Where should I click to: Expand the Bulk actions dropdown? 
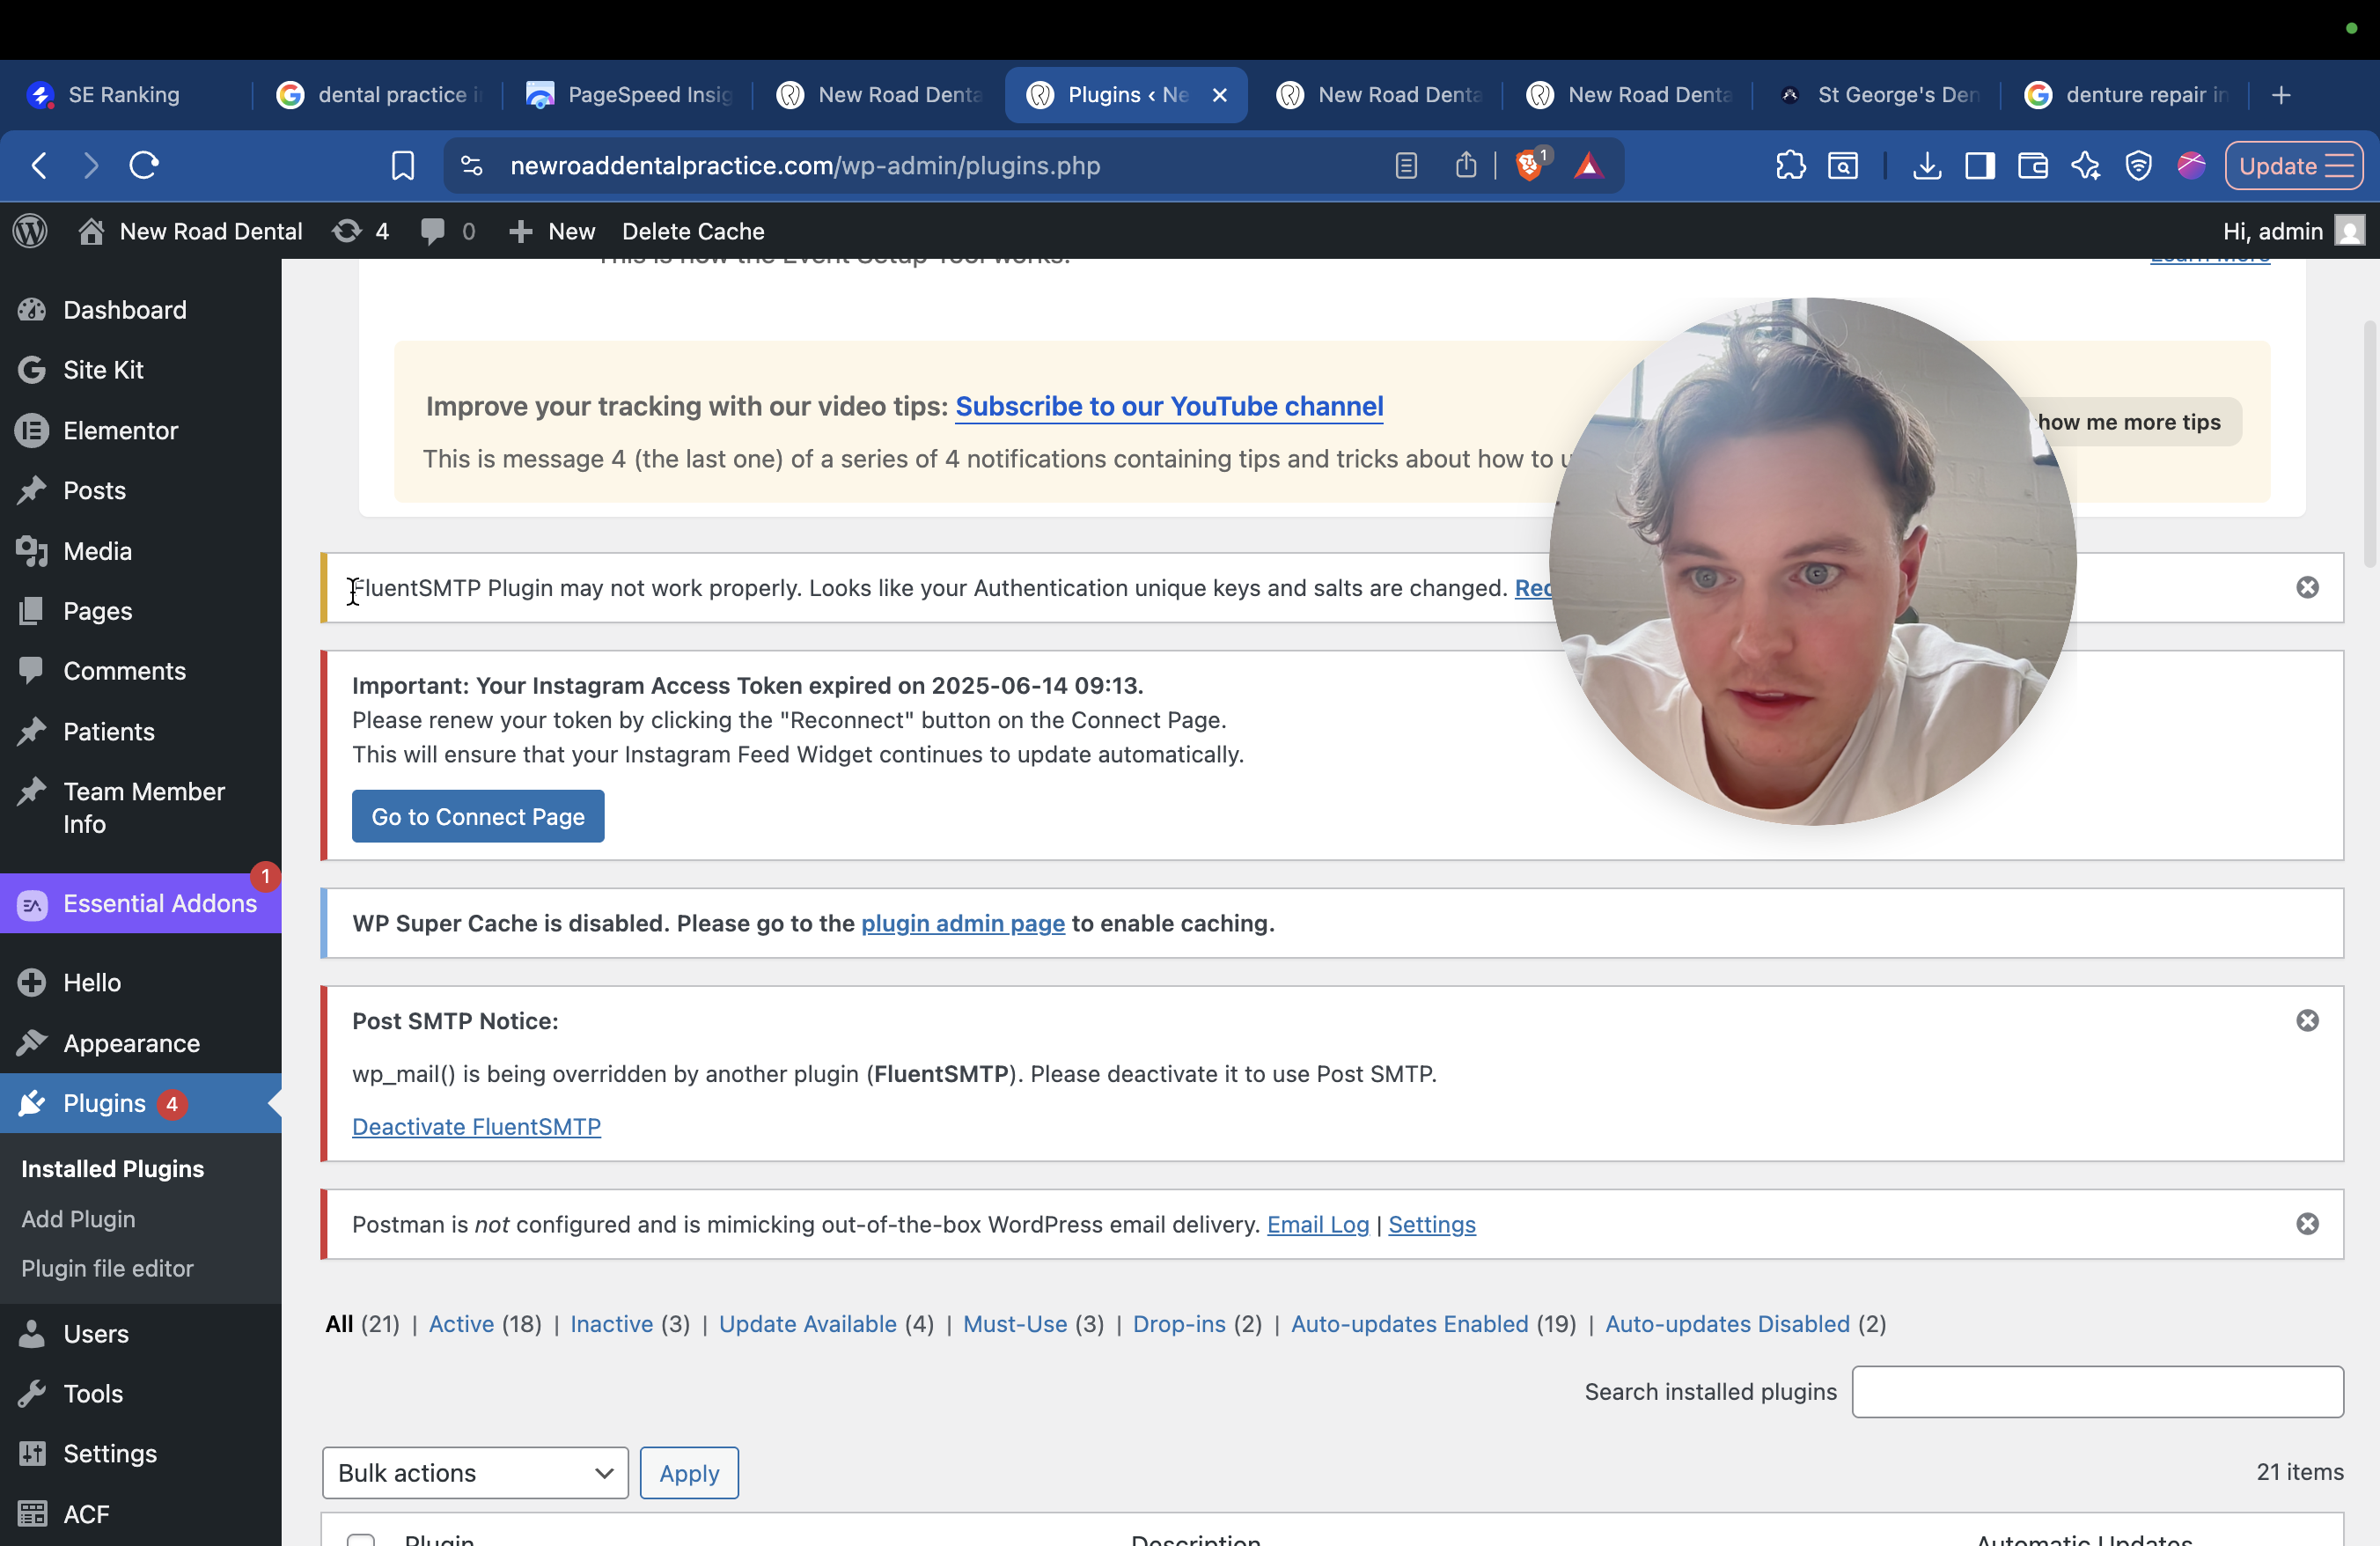click(475, 1472)
